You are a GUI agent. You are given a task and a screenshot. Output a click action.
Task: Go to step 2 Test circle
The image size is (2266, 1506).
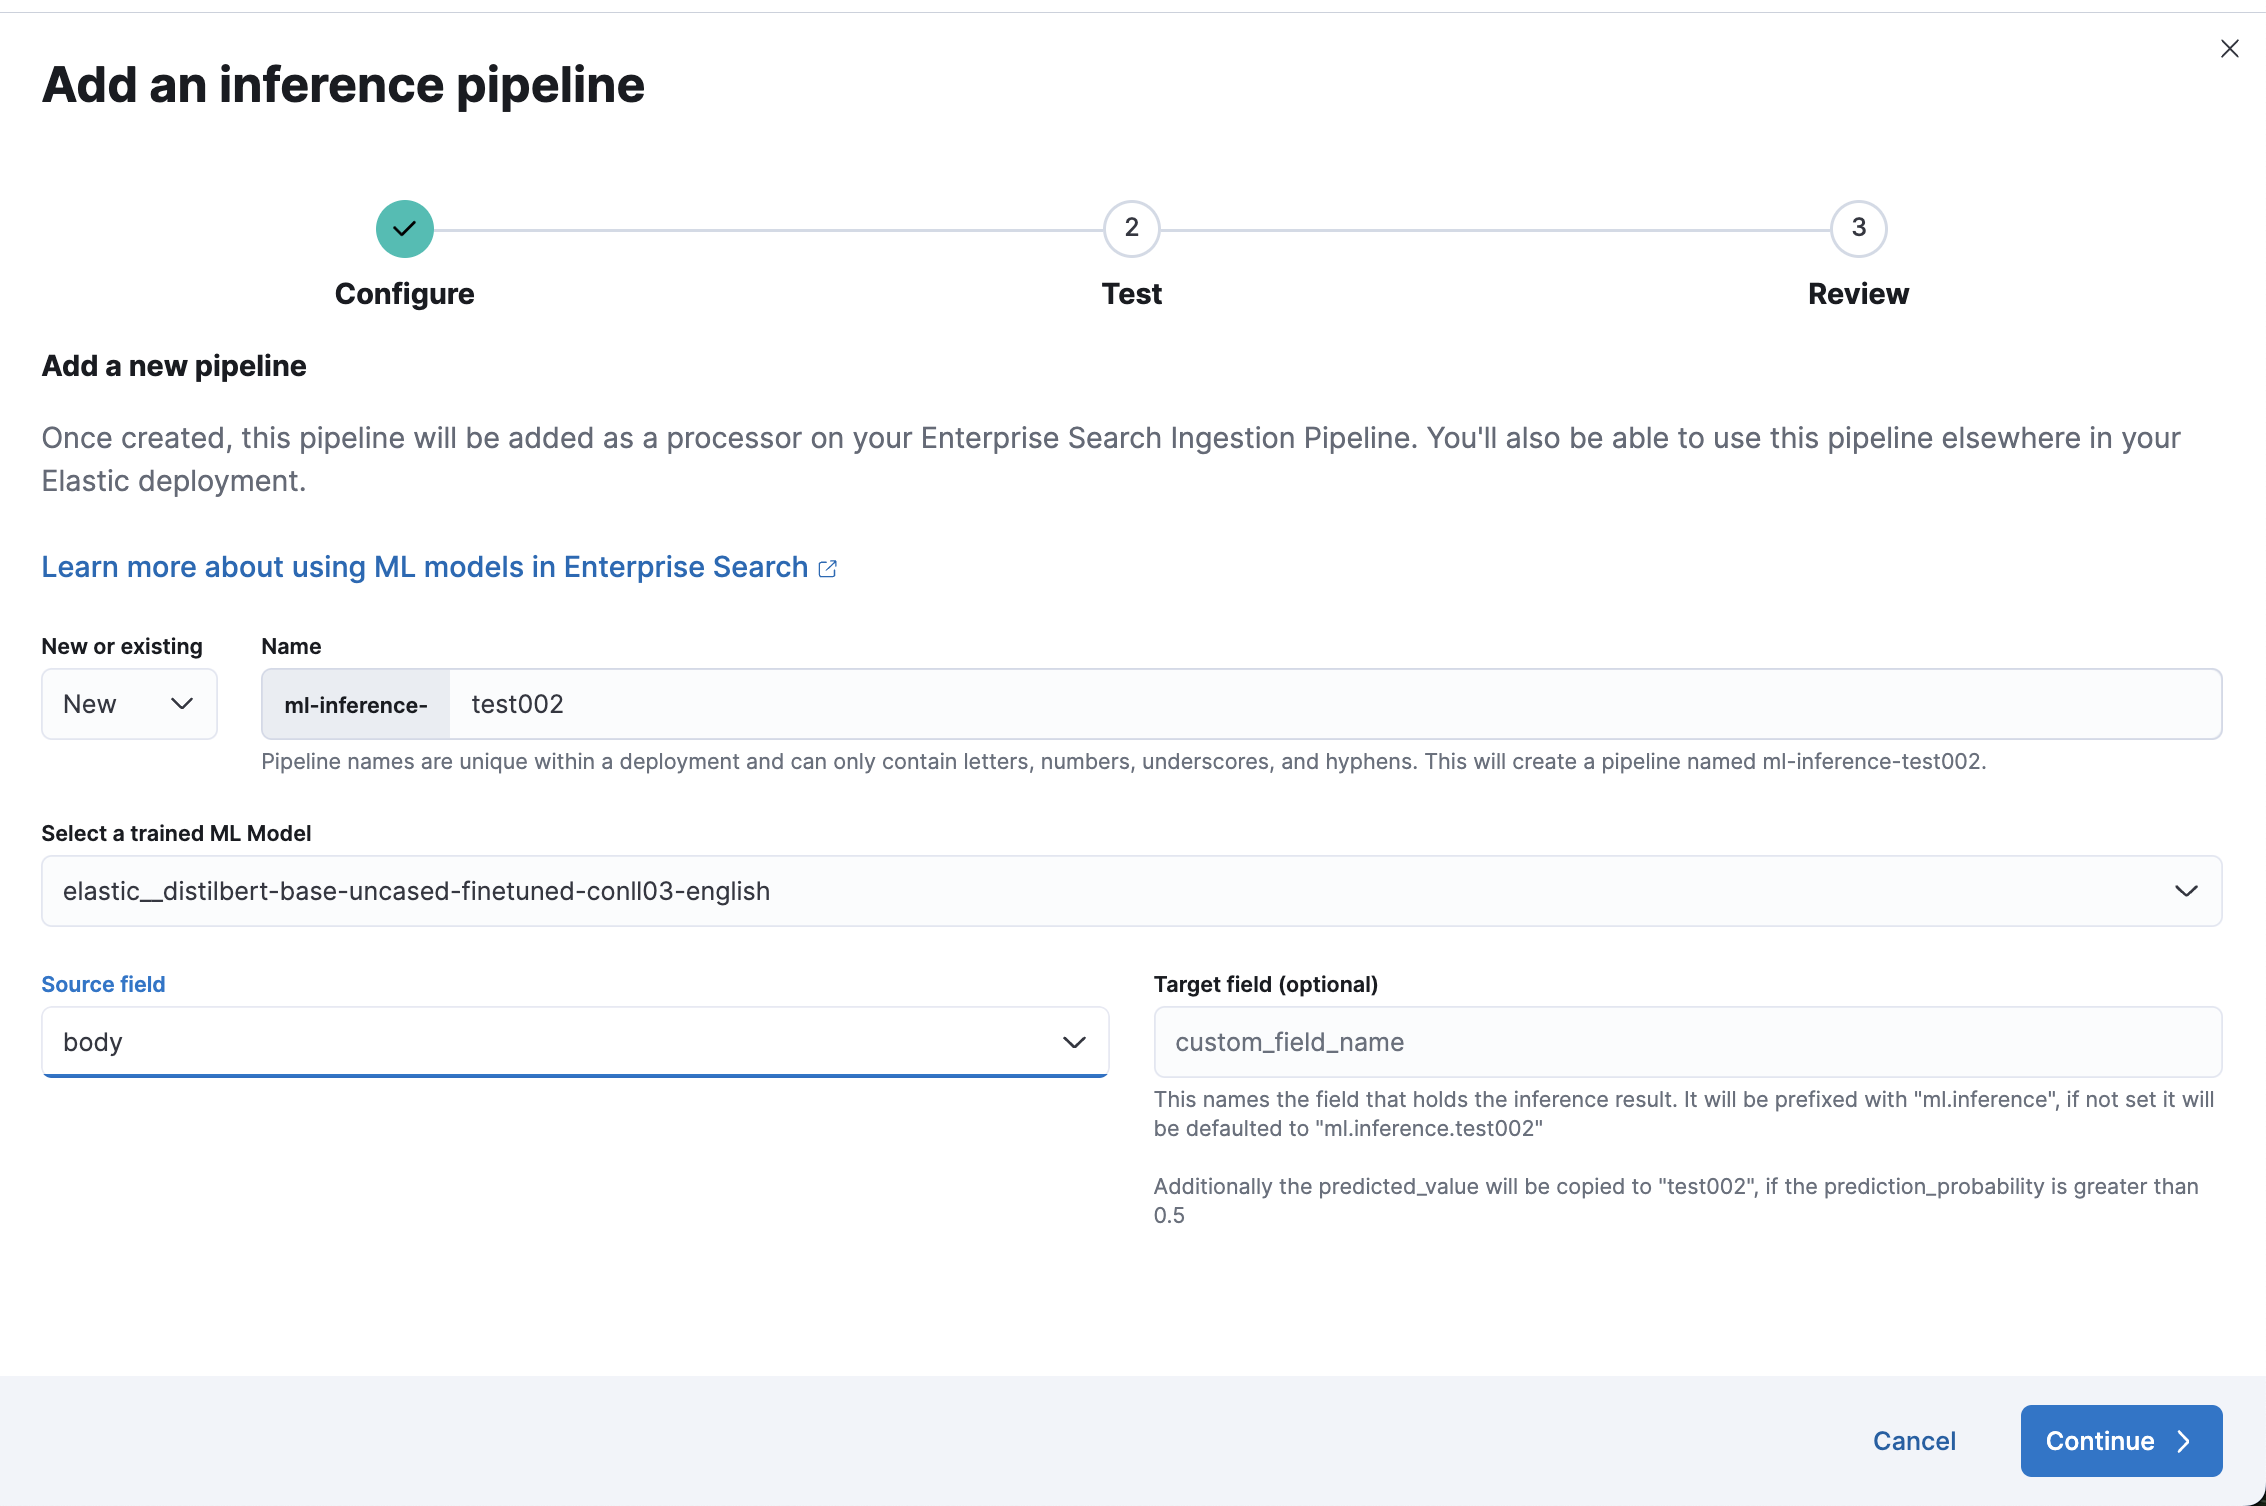[x=1131, y=229]
